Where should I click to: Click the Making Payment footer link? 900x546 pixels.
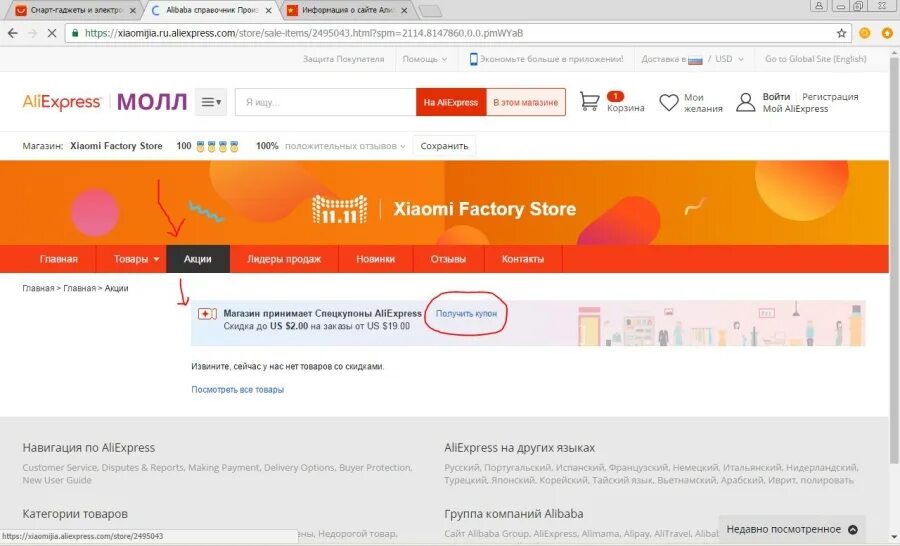[x=224, y=467]
